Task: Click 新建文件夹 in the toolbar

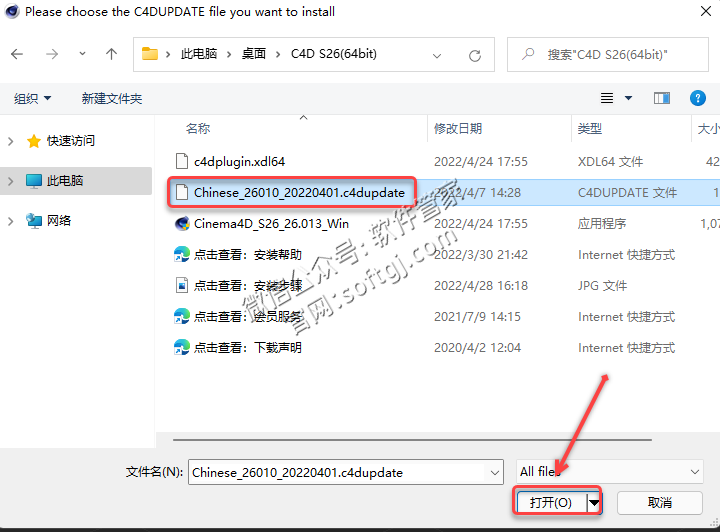Action: (x=112, y=98)
